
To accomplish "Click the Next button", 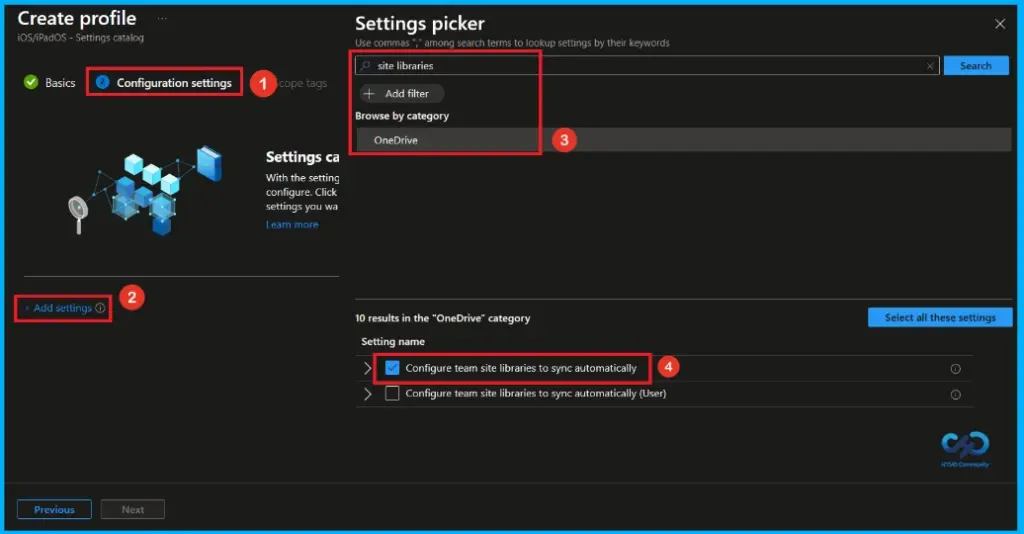I will 133,509.
